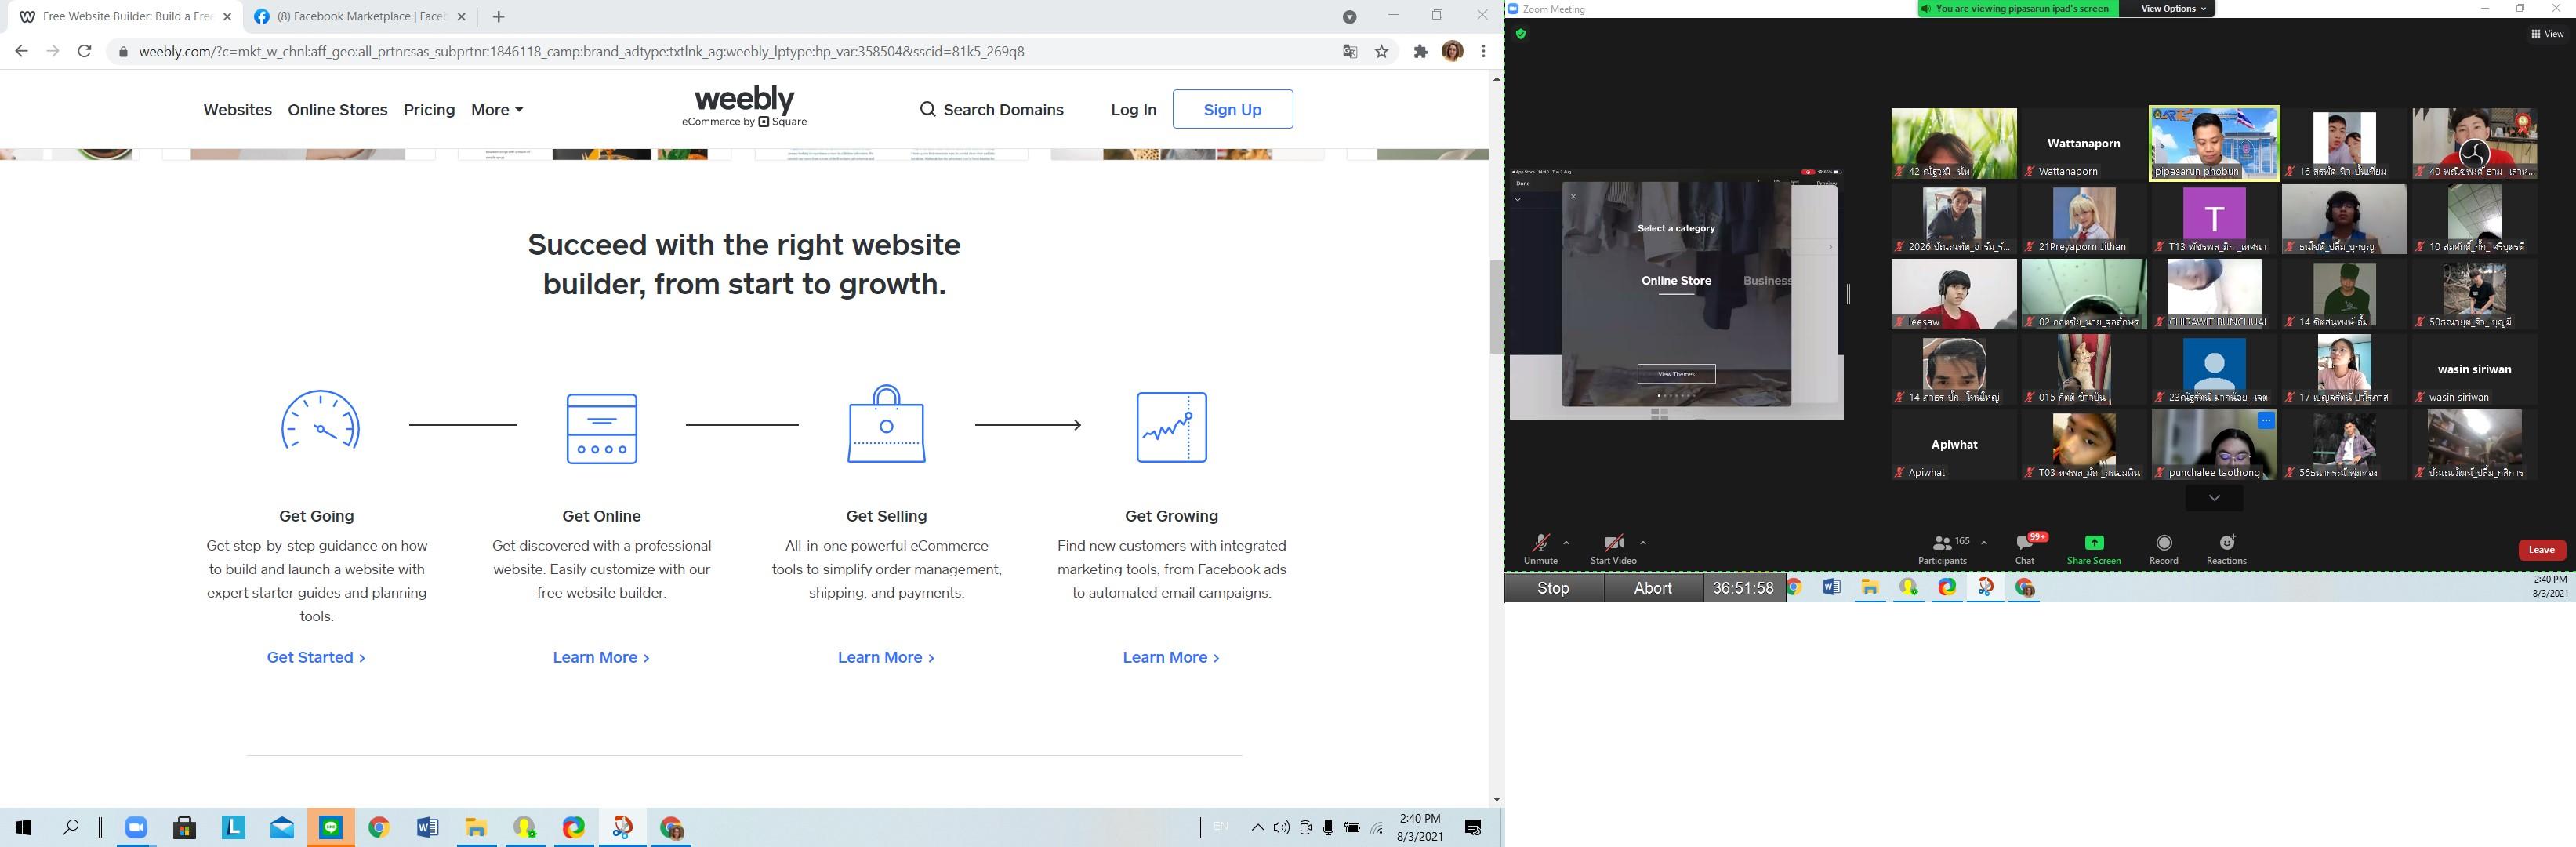
Task: Close the Weebly browser tab
Action: pyautogui.click(x=228, y=17)
